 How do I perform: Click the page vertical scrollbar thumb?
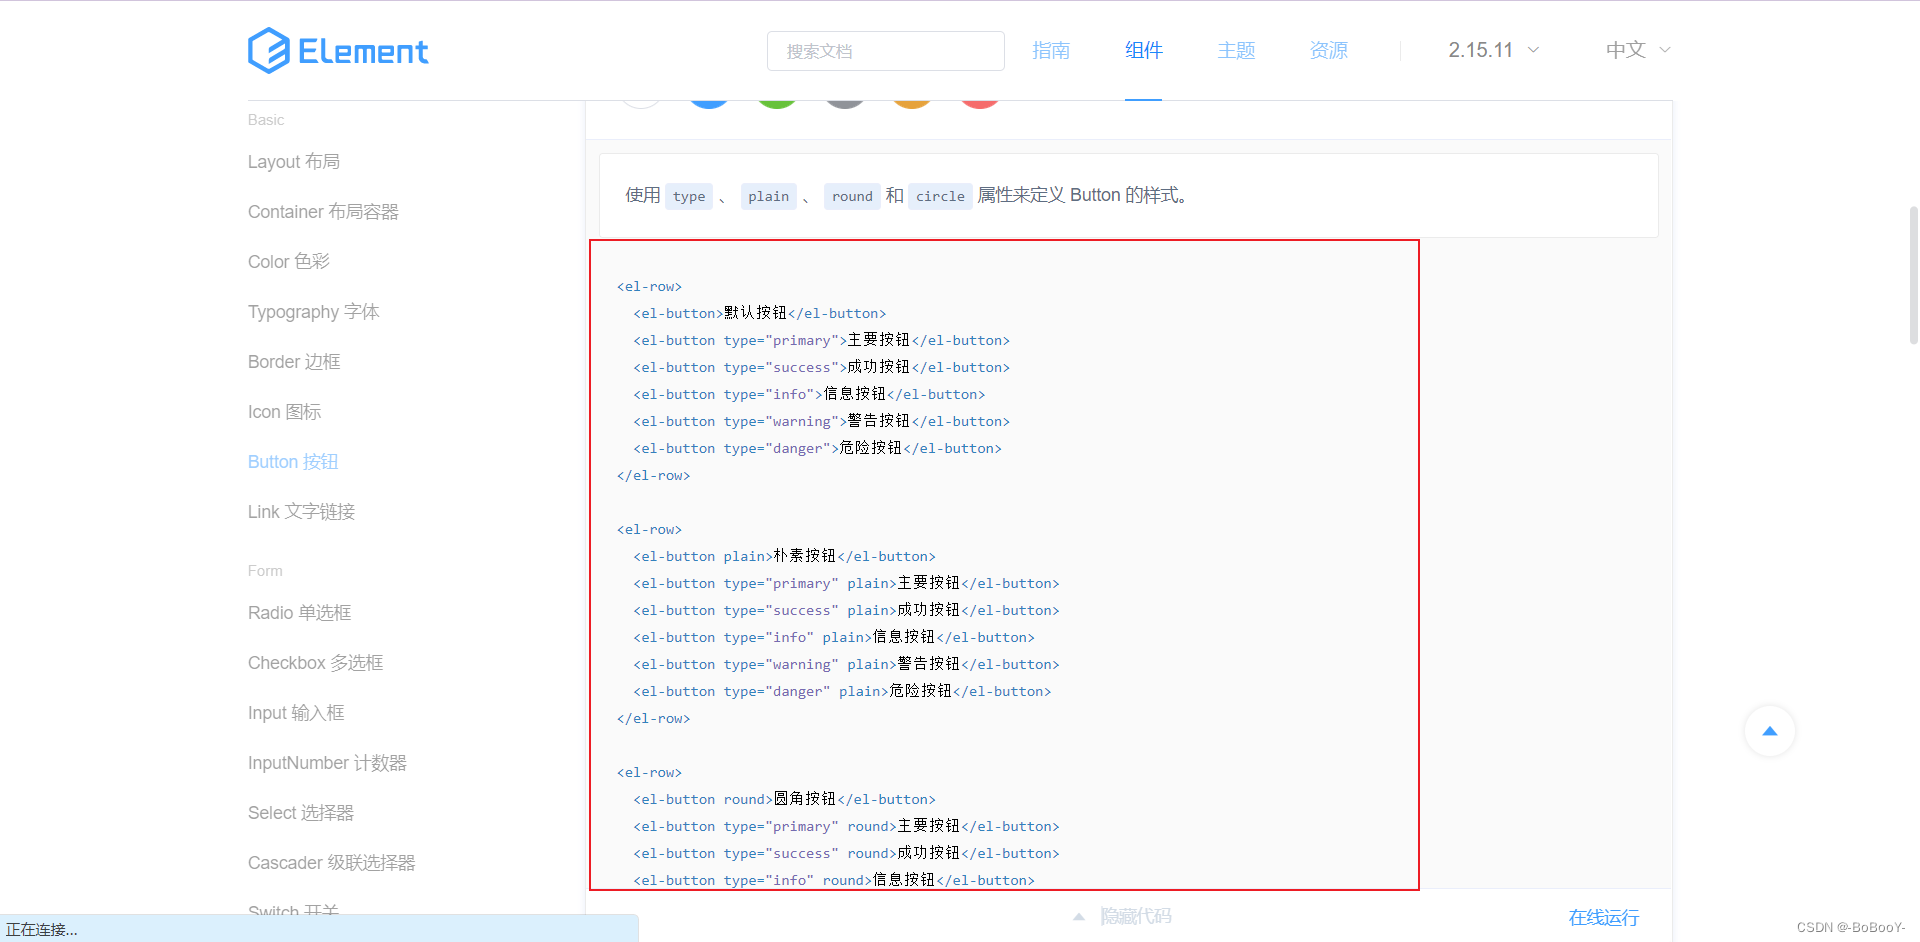(1913, 275)
